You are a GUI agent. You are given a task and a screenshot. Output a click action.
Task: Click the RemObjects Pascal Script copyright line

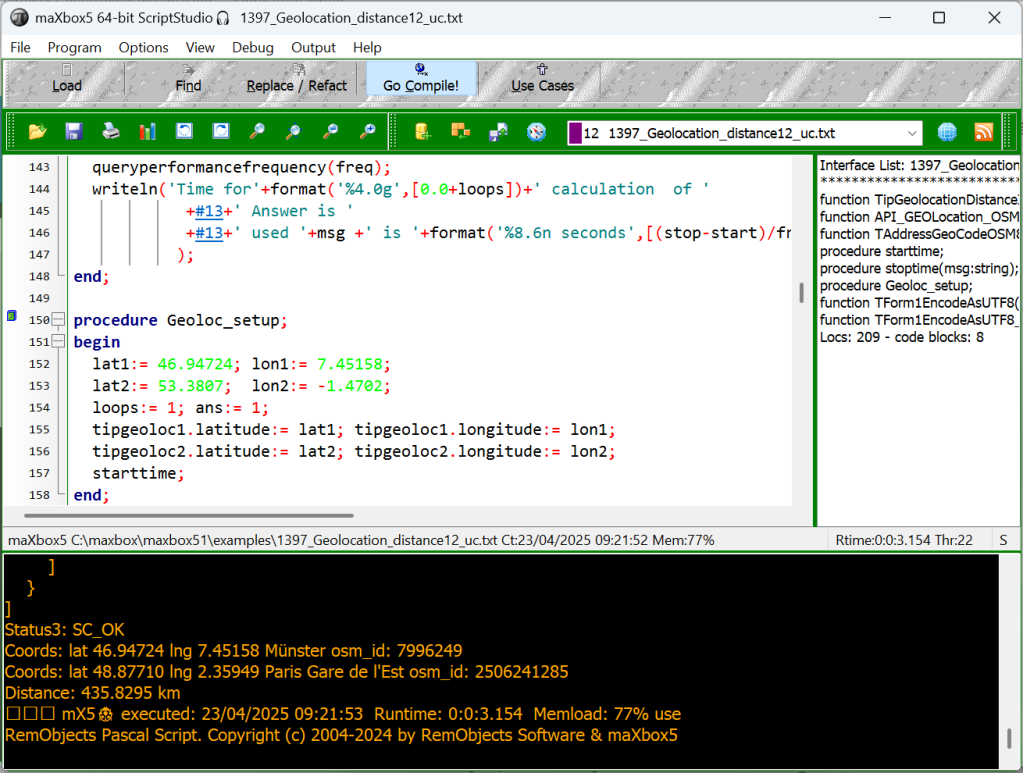[341, 735]
